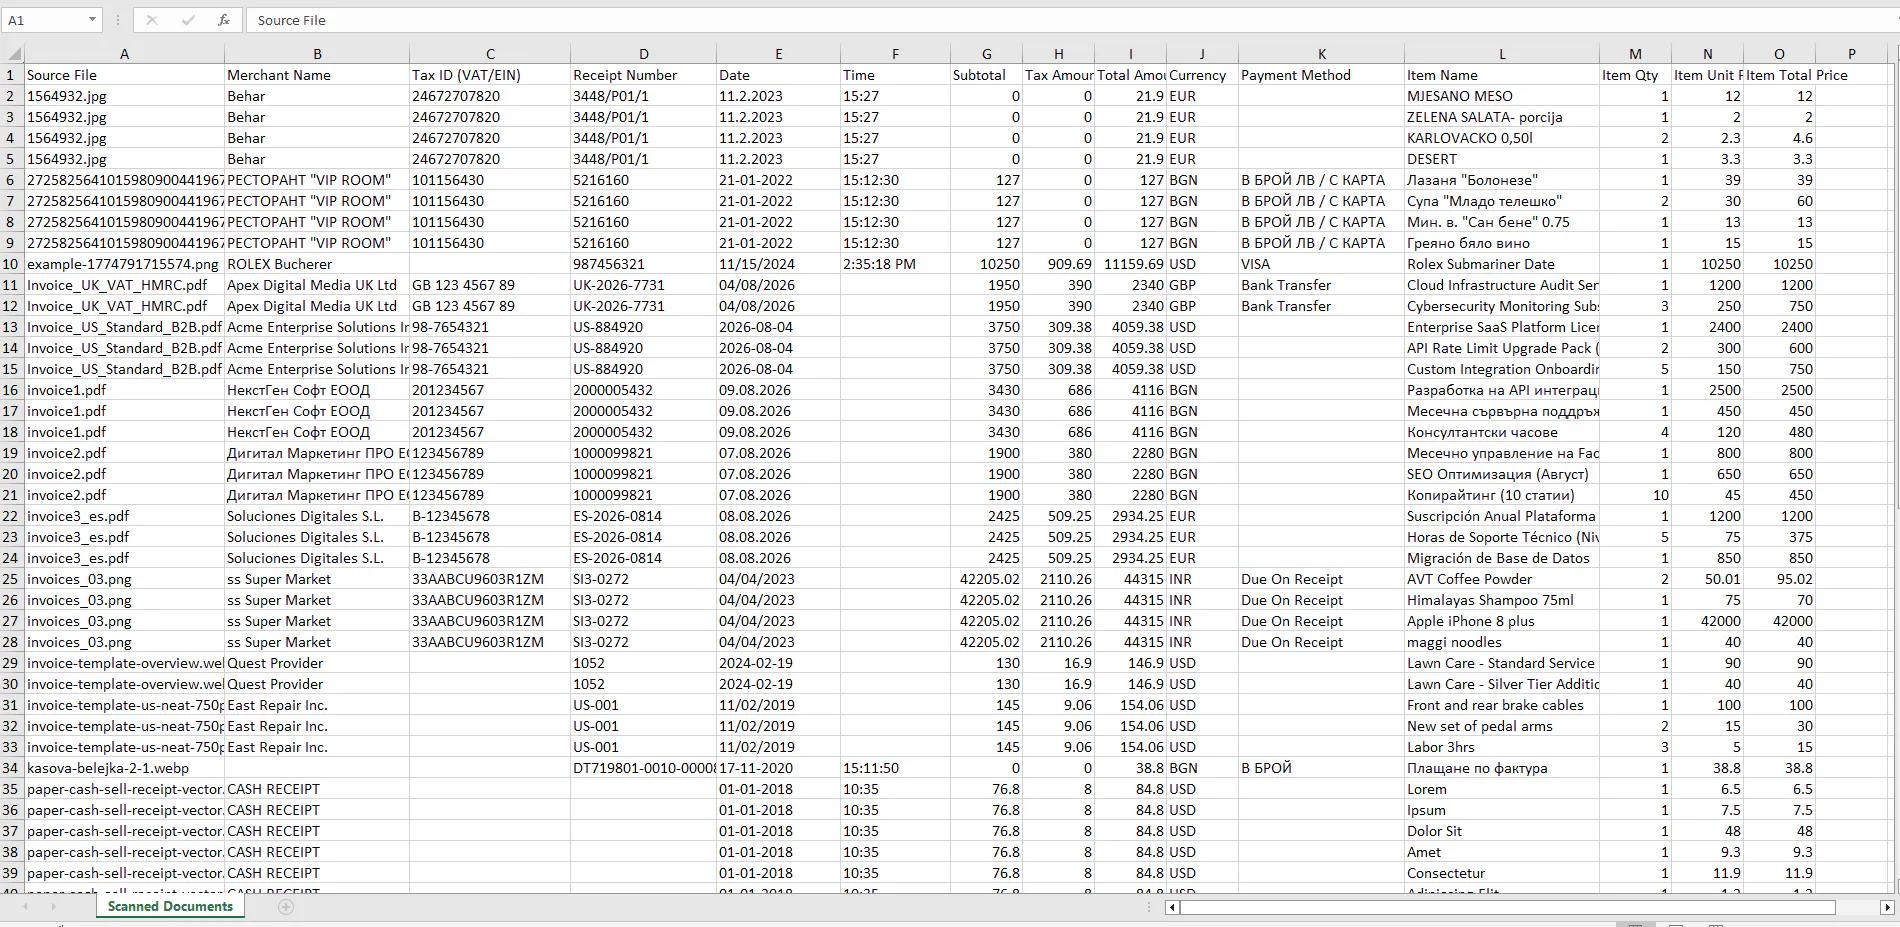Select row 25 header

coord(12,579)
